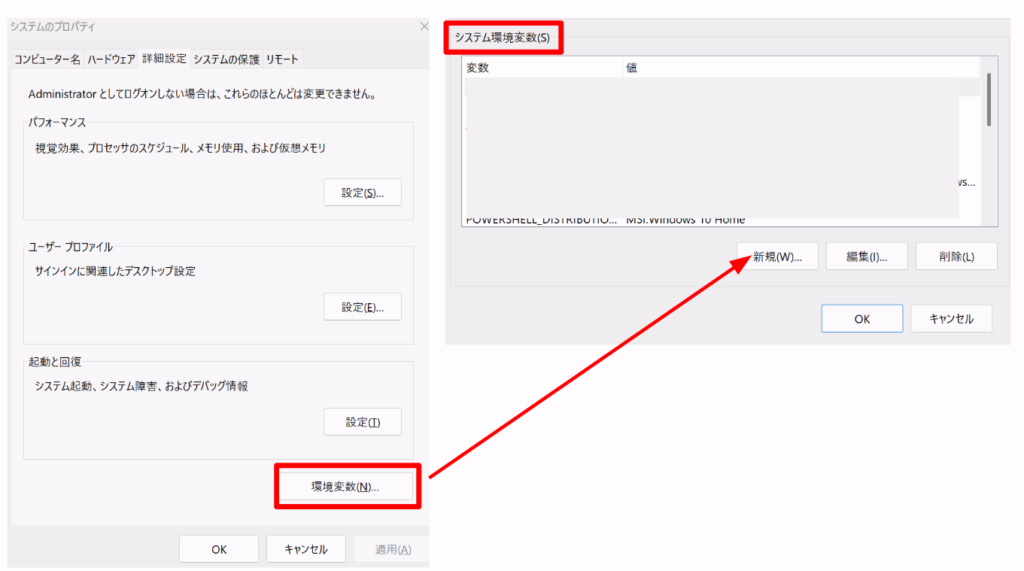Click the 環境変数(N)... button
This screenshot has height=571, width=1024.
pos(345,487)
